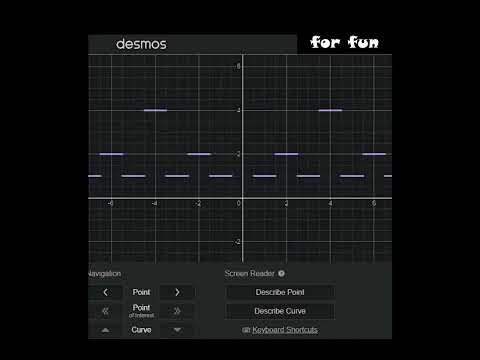Jump to previous point of interest
Image resolution: width=480 pixels, height=360 pixels.
tap(105, 311)
